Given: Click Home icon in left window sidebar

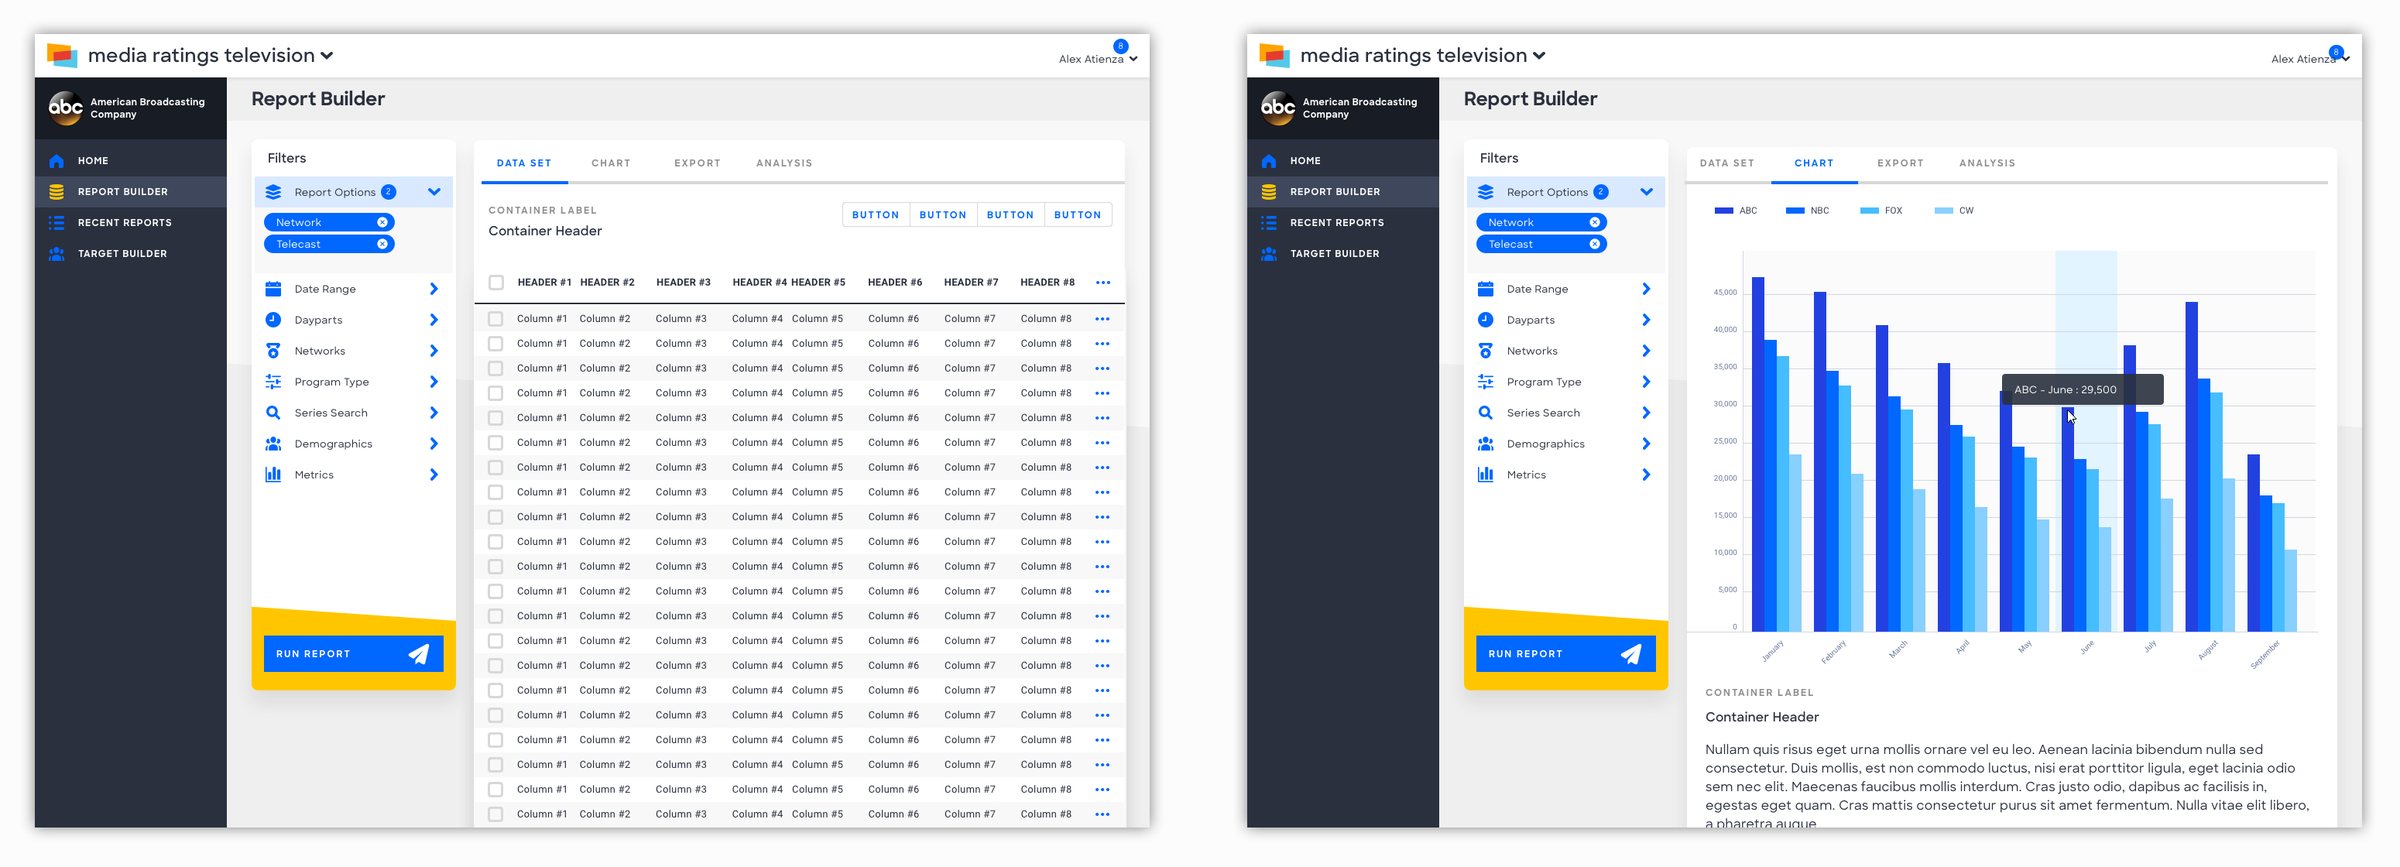Looking at the screenshot, I should [x=57, y=161].
